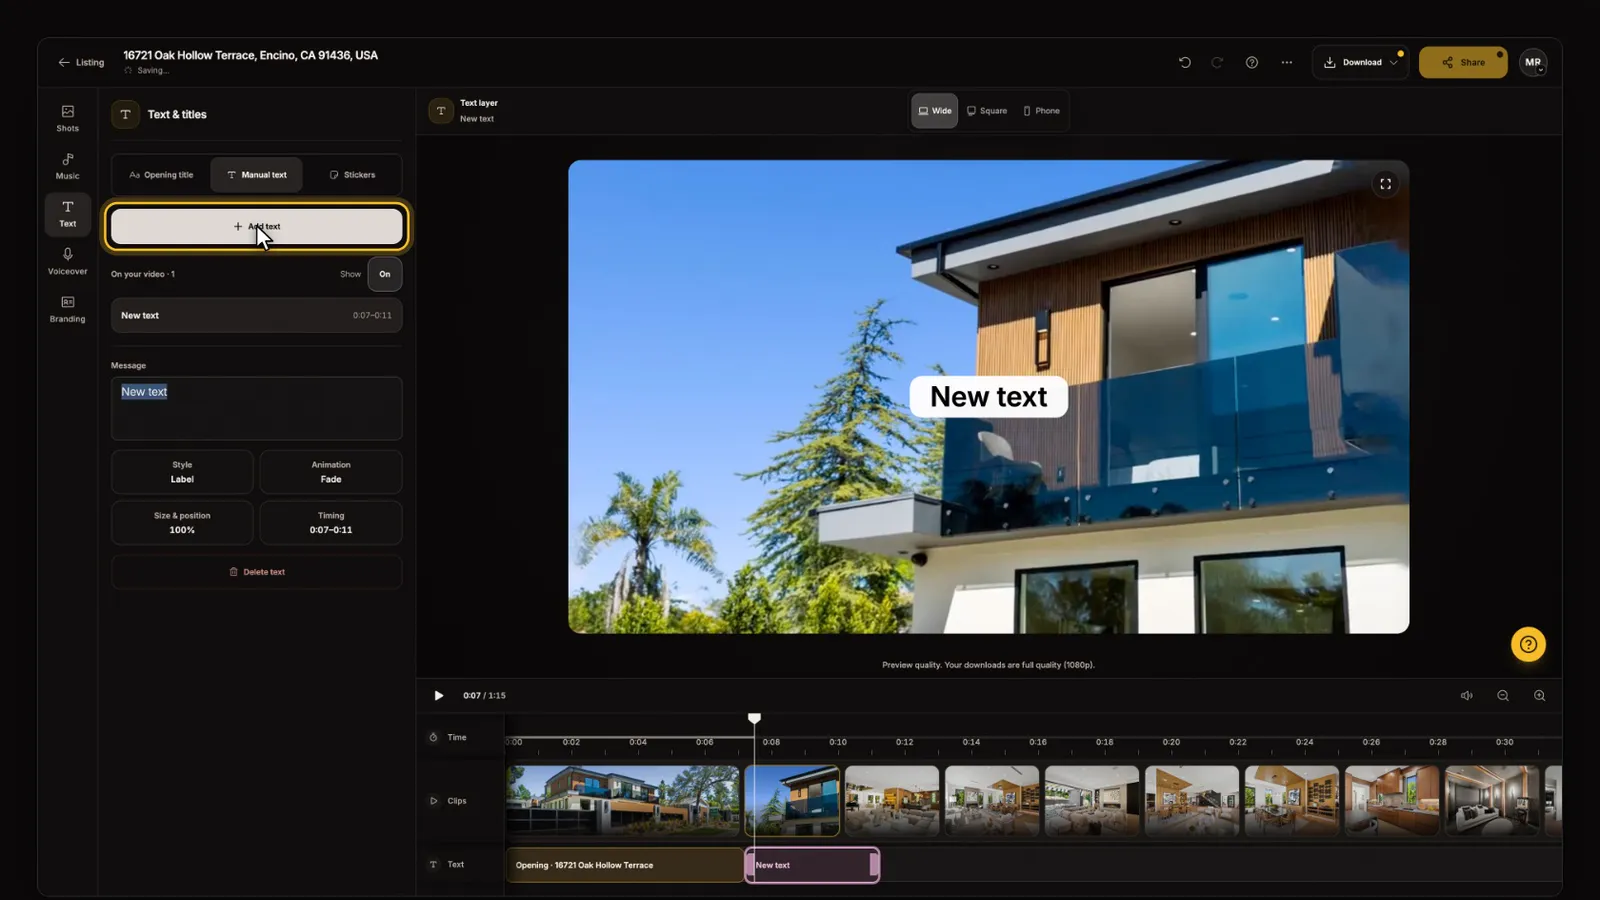
Task: Select the first exterior house clip thumbnail
Action: 623,801
